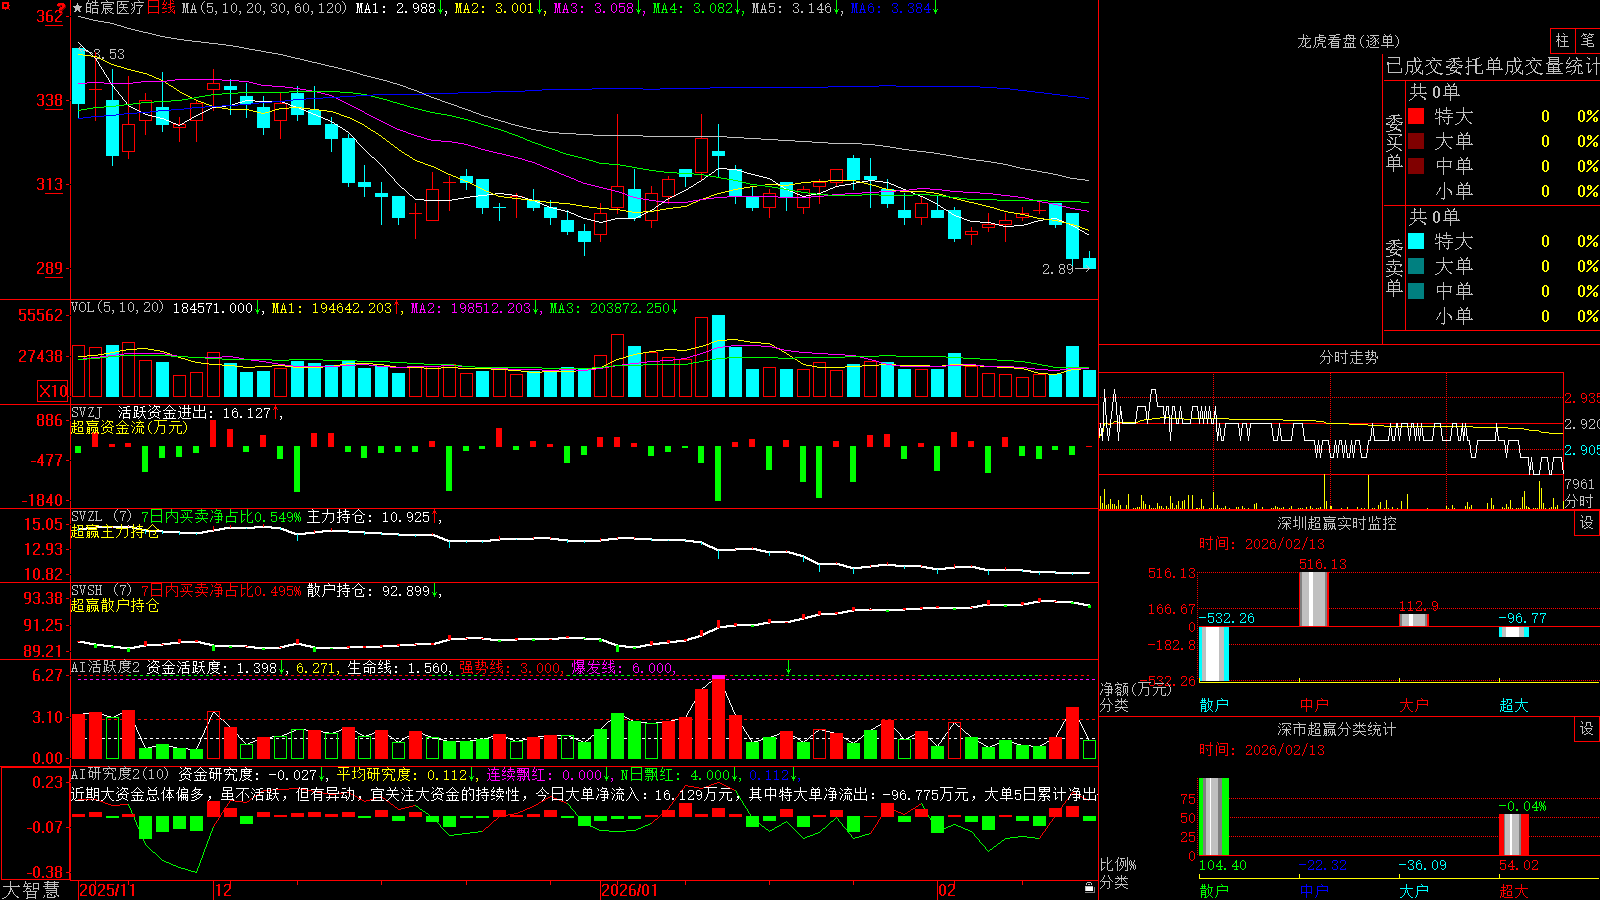Click the AI研究度2(10) indicator label
The height and width of the screenshot is (900, 1600).
[121, 774]
